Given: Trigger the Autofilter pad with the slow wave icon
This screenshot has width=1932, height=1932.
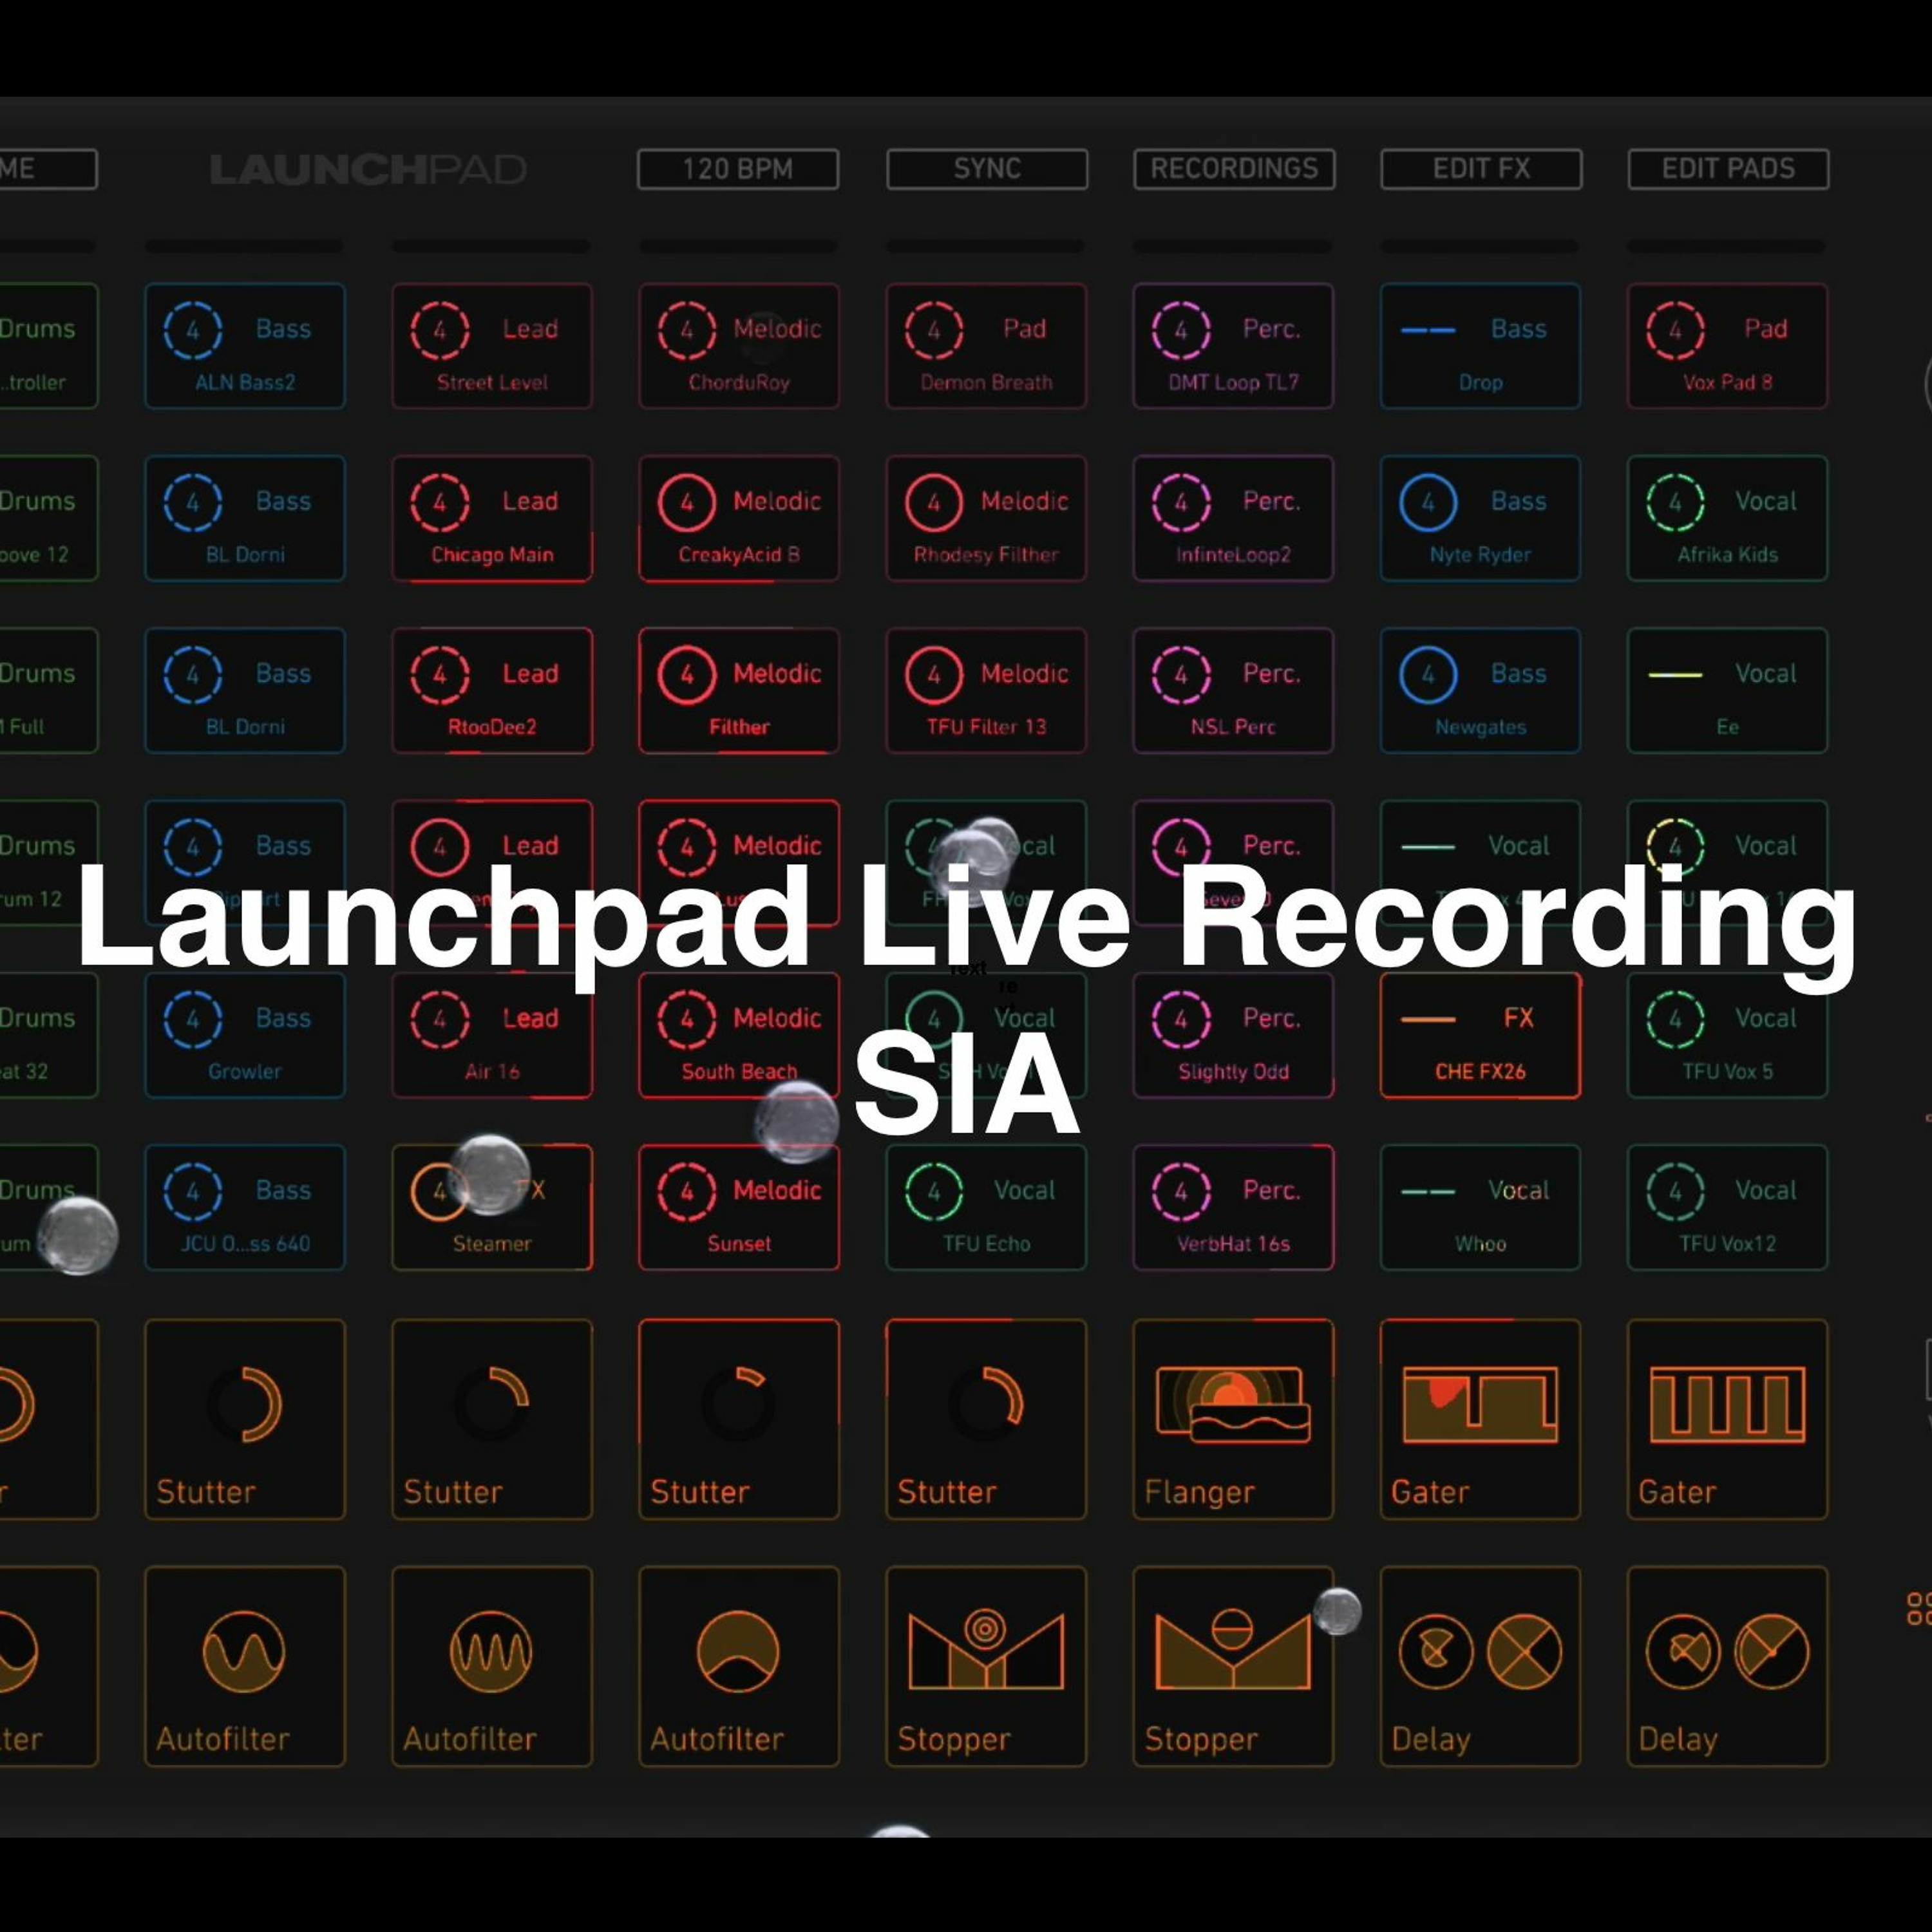Looking at the screenshot, I should tap(245, 1667).
